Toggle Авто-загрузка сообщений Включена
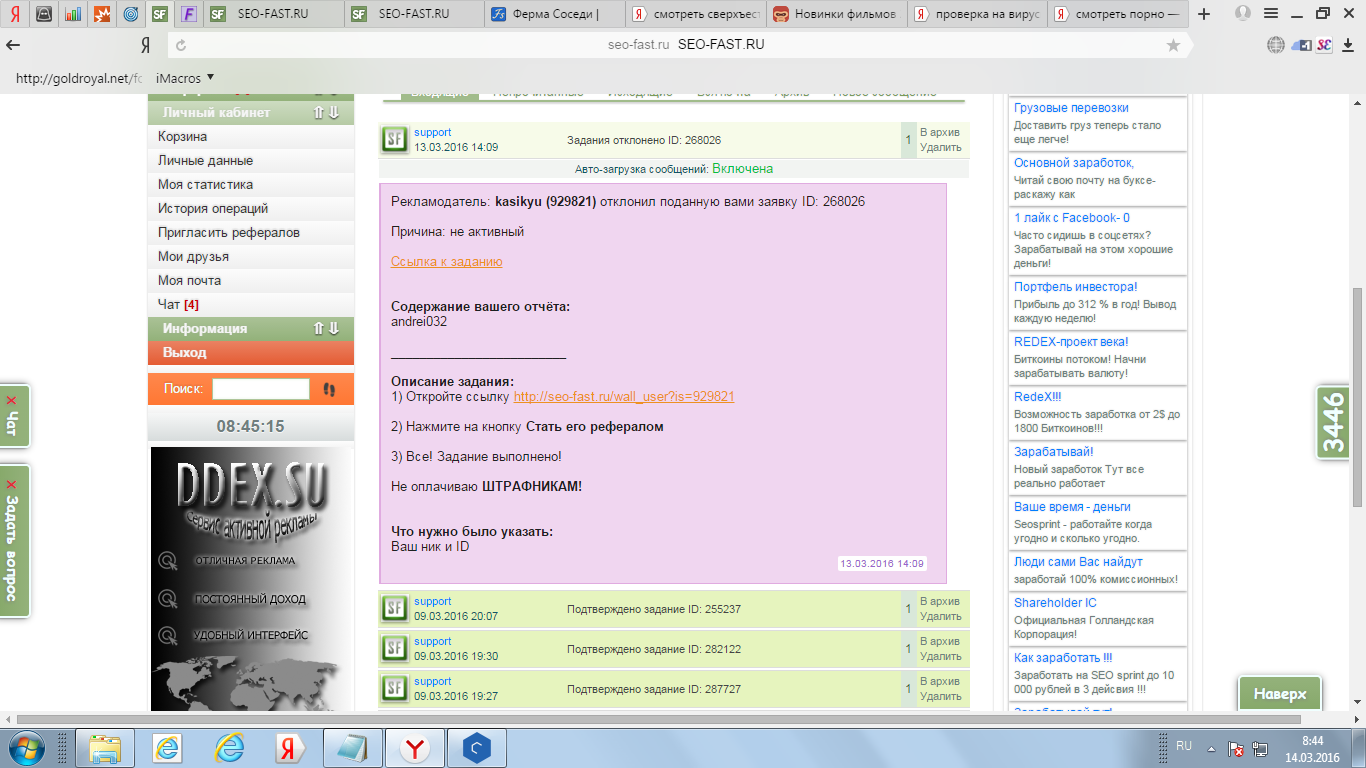Image resolution: width=1366 pixels, height=768 pixels. point(743,169)
